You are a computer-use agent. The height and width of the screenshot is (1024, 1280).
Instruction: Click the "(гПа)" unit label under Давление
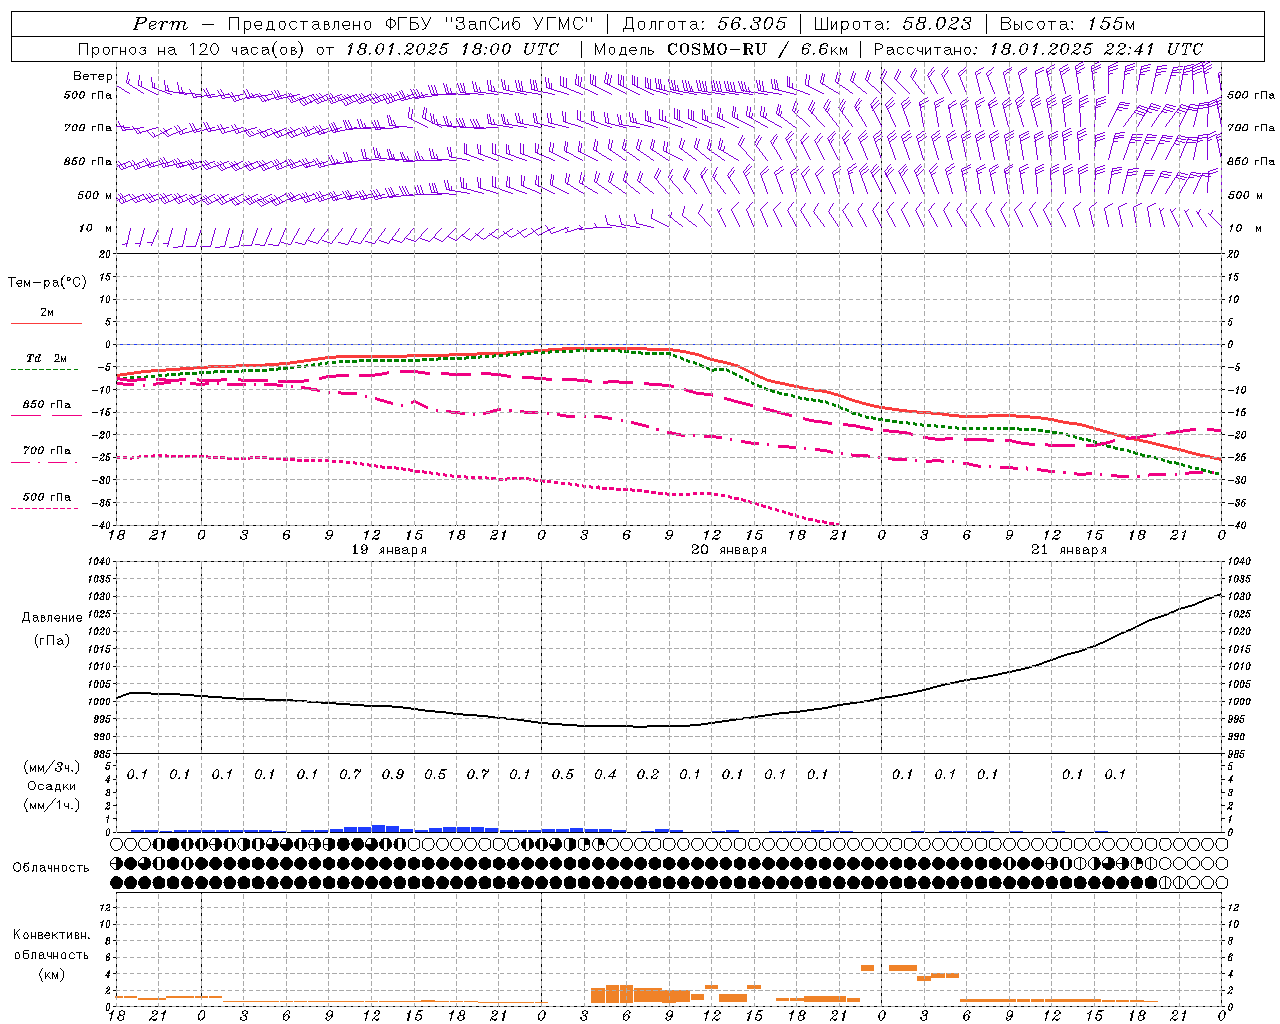coord(52,640)
